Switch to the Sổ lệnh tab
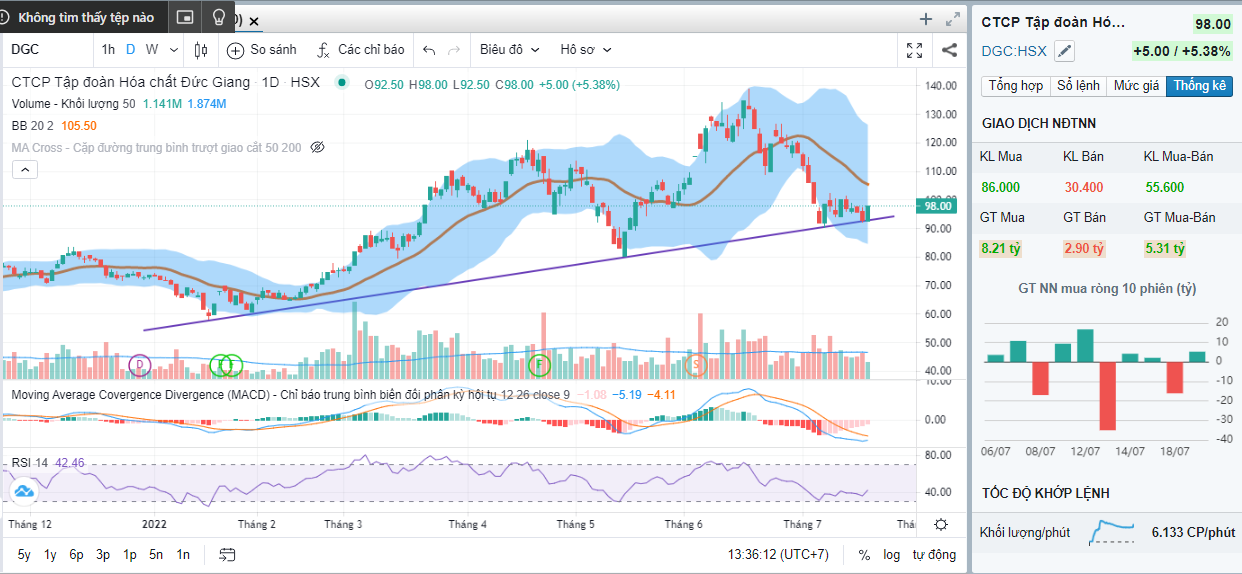The height and width of the screenshot is (574, 1242). pyautogui.click(x=1079, y=86)
